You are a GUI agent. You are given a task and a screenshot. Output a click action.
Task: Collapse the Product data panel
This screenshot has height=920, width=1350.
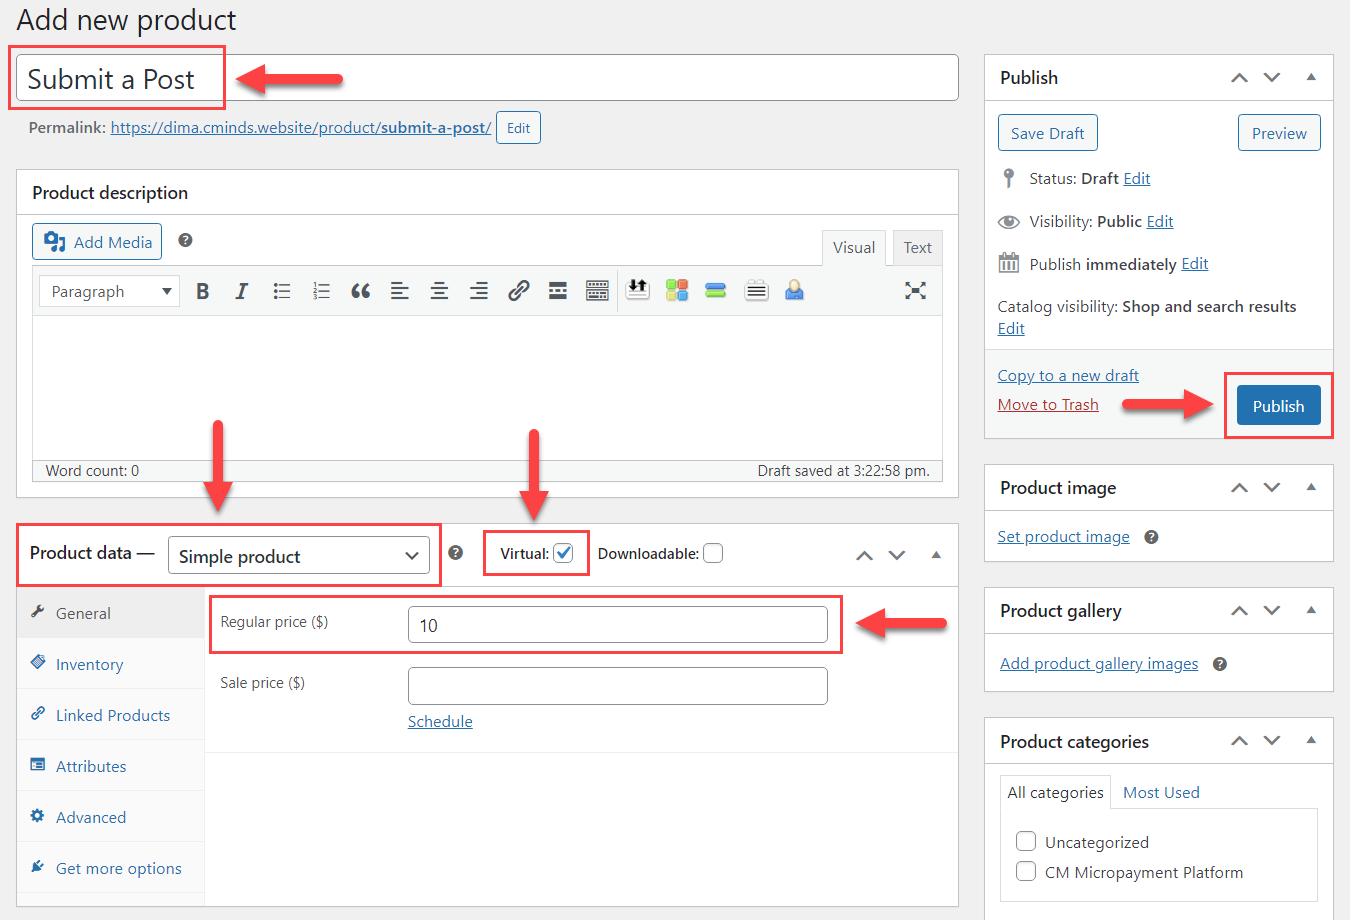(936, 555)
